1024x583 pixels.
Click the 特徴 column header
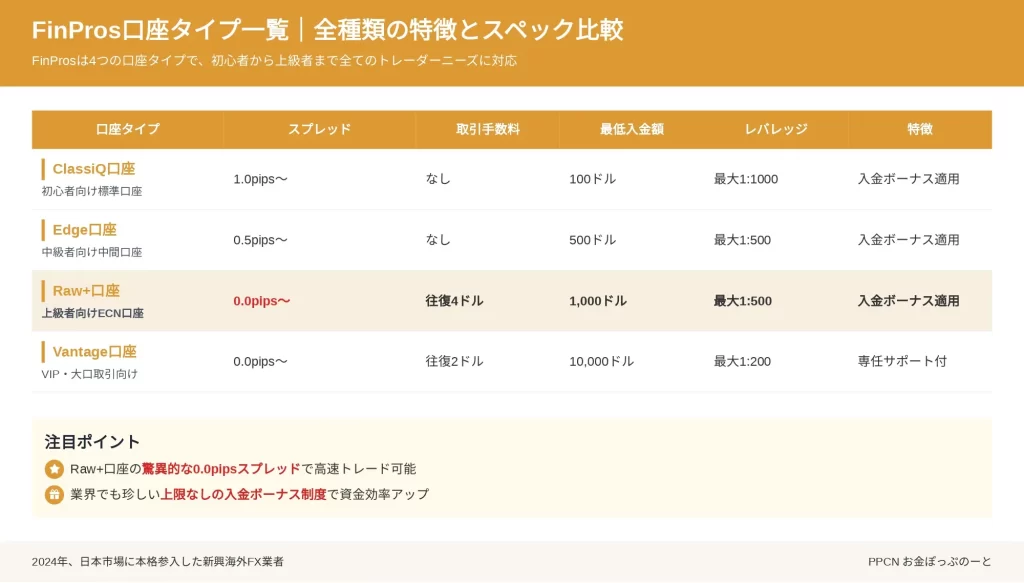[920, 129]
